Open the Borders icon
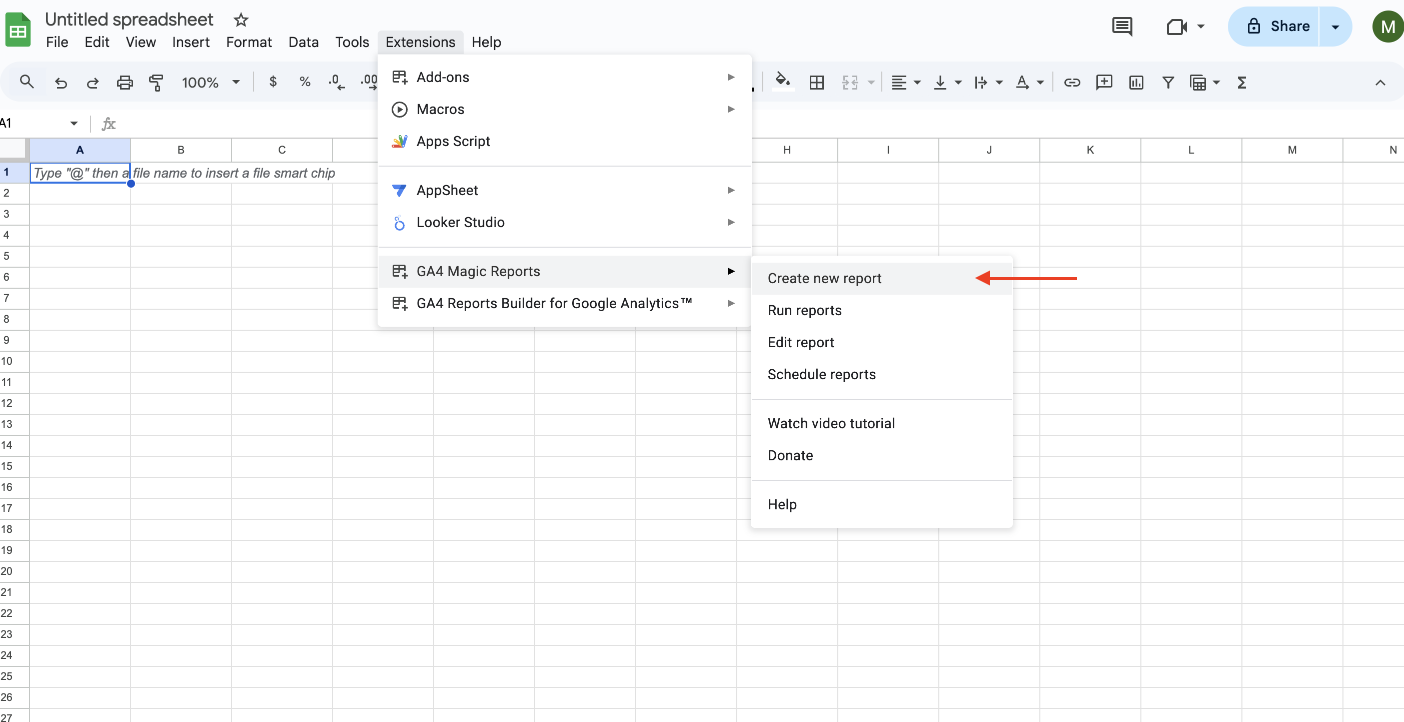 [x=817, y=83]
